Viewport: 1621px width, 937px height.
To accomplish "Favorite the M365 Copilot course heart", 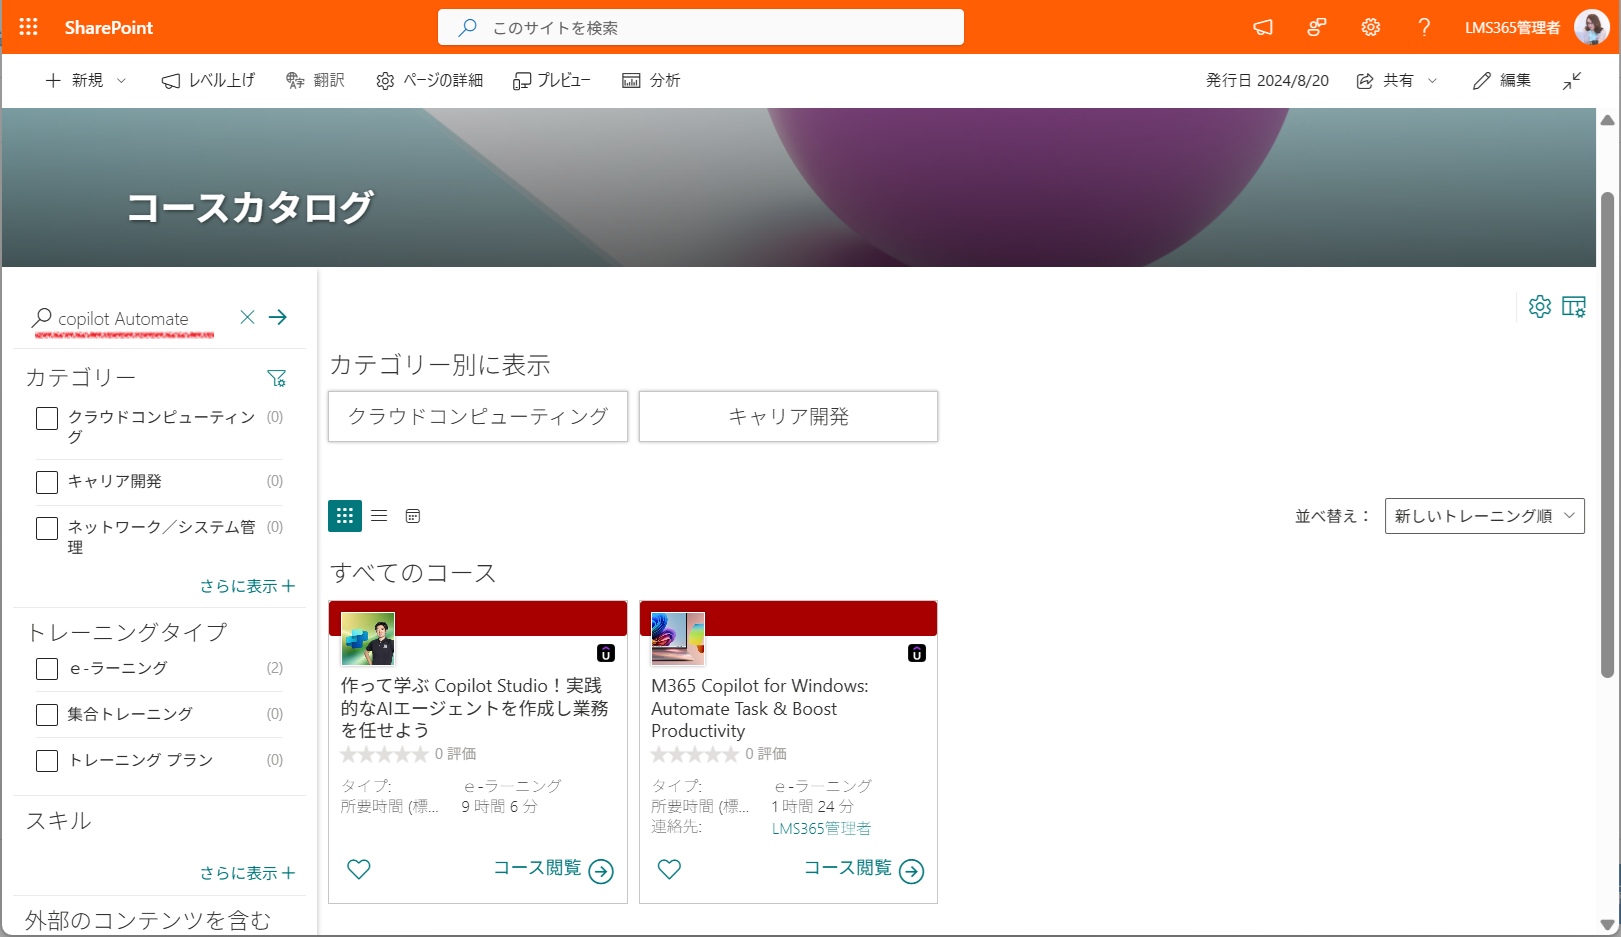I will [x=669, y=869].
